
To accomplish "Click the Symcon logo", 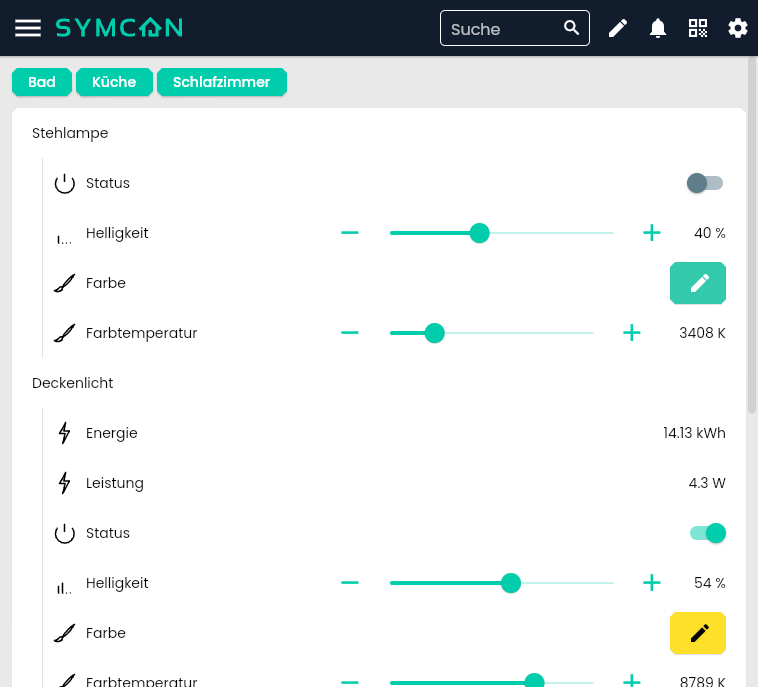I will [x=119, y=28].
